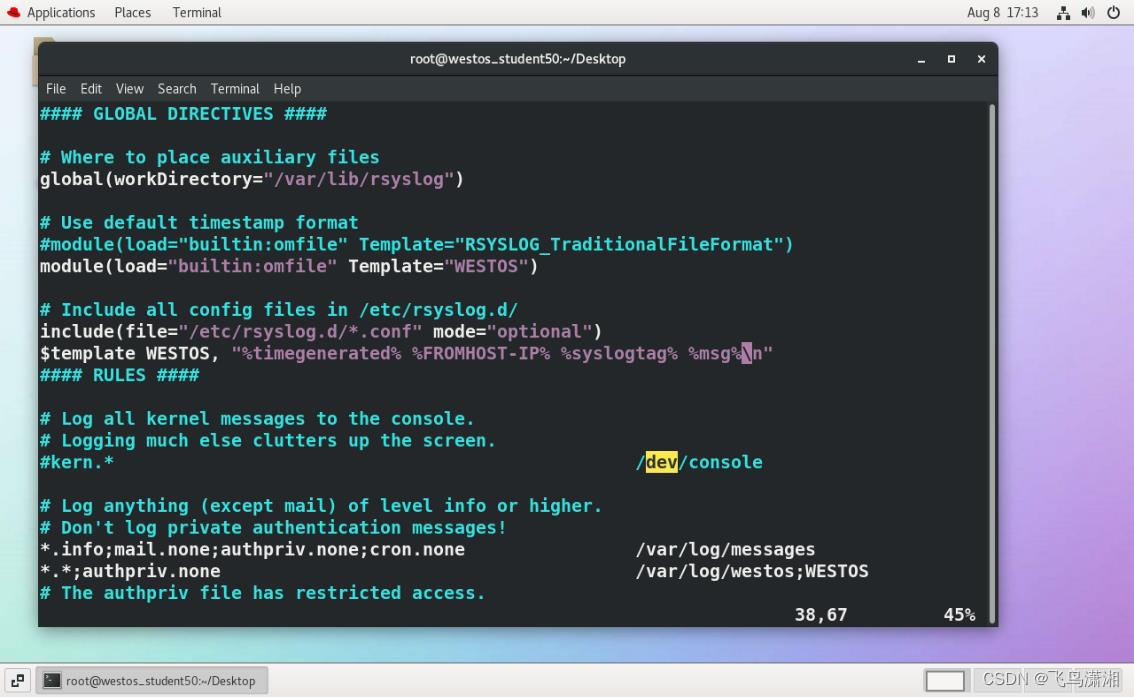Click the text %FROMHOST-IP%
The width and height of the screenshot is (1134, 697).
pyautogui.click(x=481, y=354)
